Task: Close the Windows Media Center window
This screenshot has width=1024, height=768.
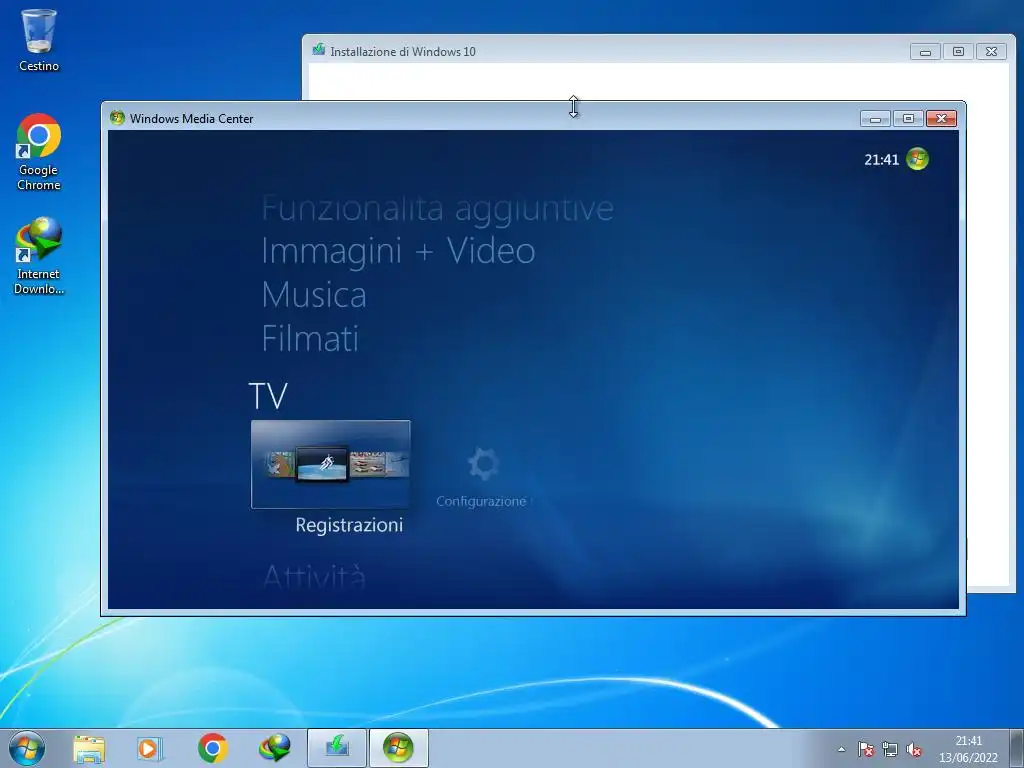Action: pyautogui.click(x=941, y=118)
